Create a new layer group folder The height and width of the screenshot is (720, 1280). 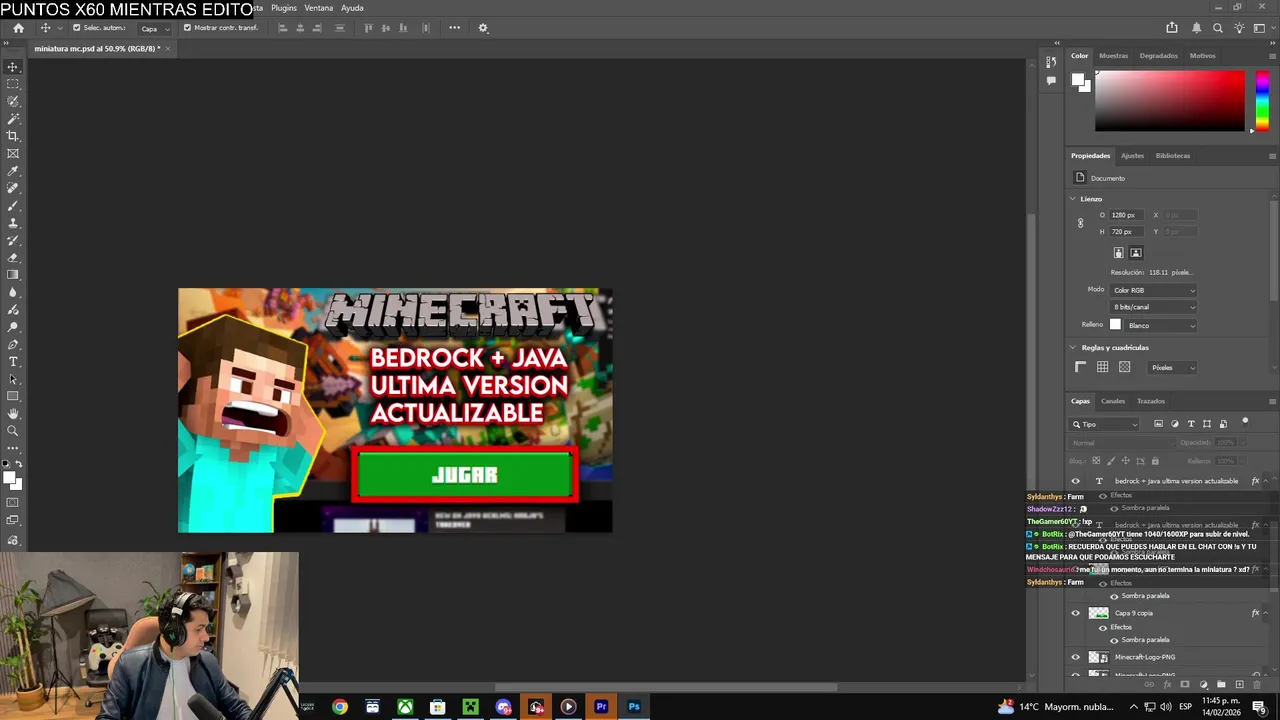pos(1221,685)
